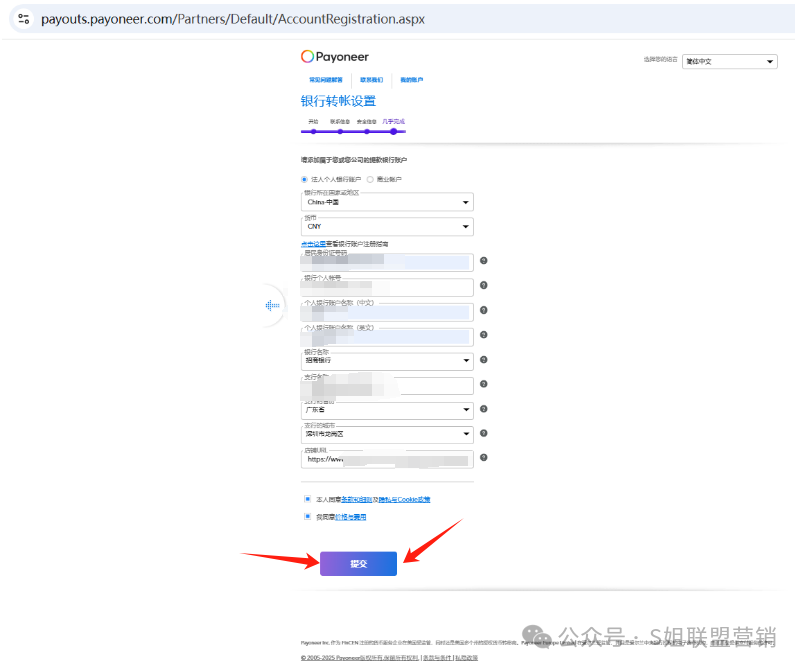Click the 联系信息 step dot on progress bar
Screen dimensions: 802x669
tap(340, 131)
